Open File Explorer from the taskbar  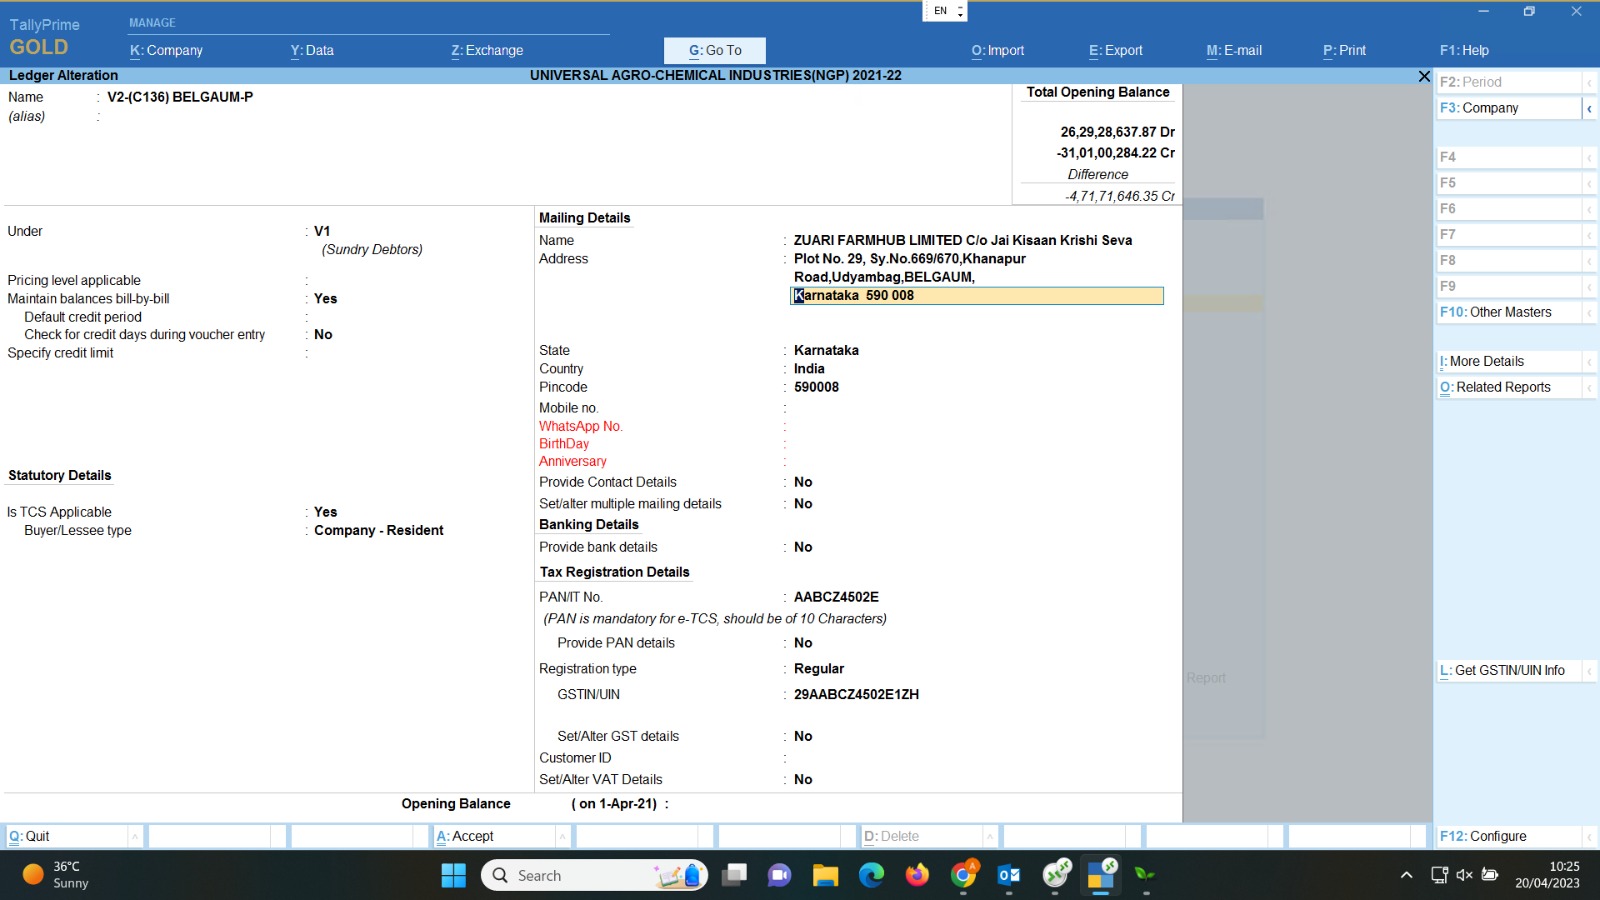pos(825,876)
